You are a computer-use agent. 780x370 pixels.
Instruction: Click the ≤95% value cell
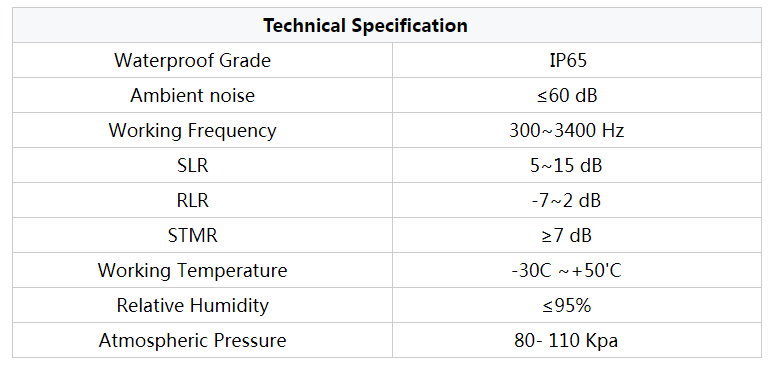pos(577,305)
